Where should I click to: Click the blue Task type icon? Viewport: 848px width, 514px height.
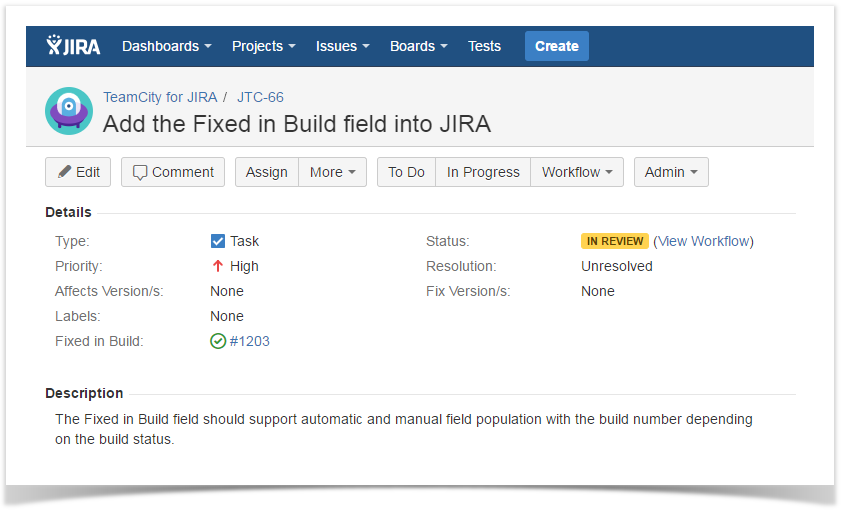(218, 241)
